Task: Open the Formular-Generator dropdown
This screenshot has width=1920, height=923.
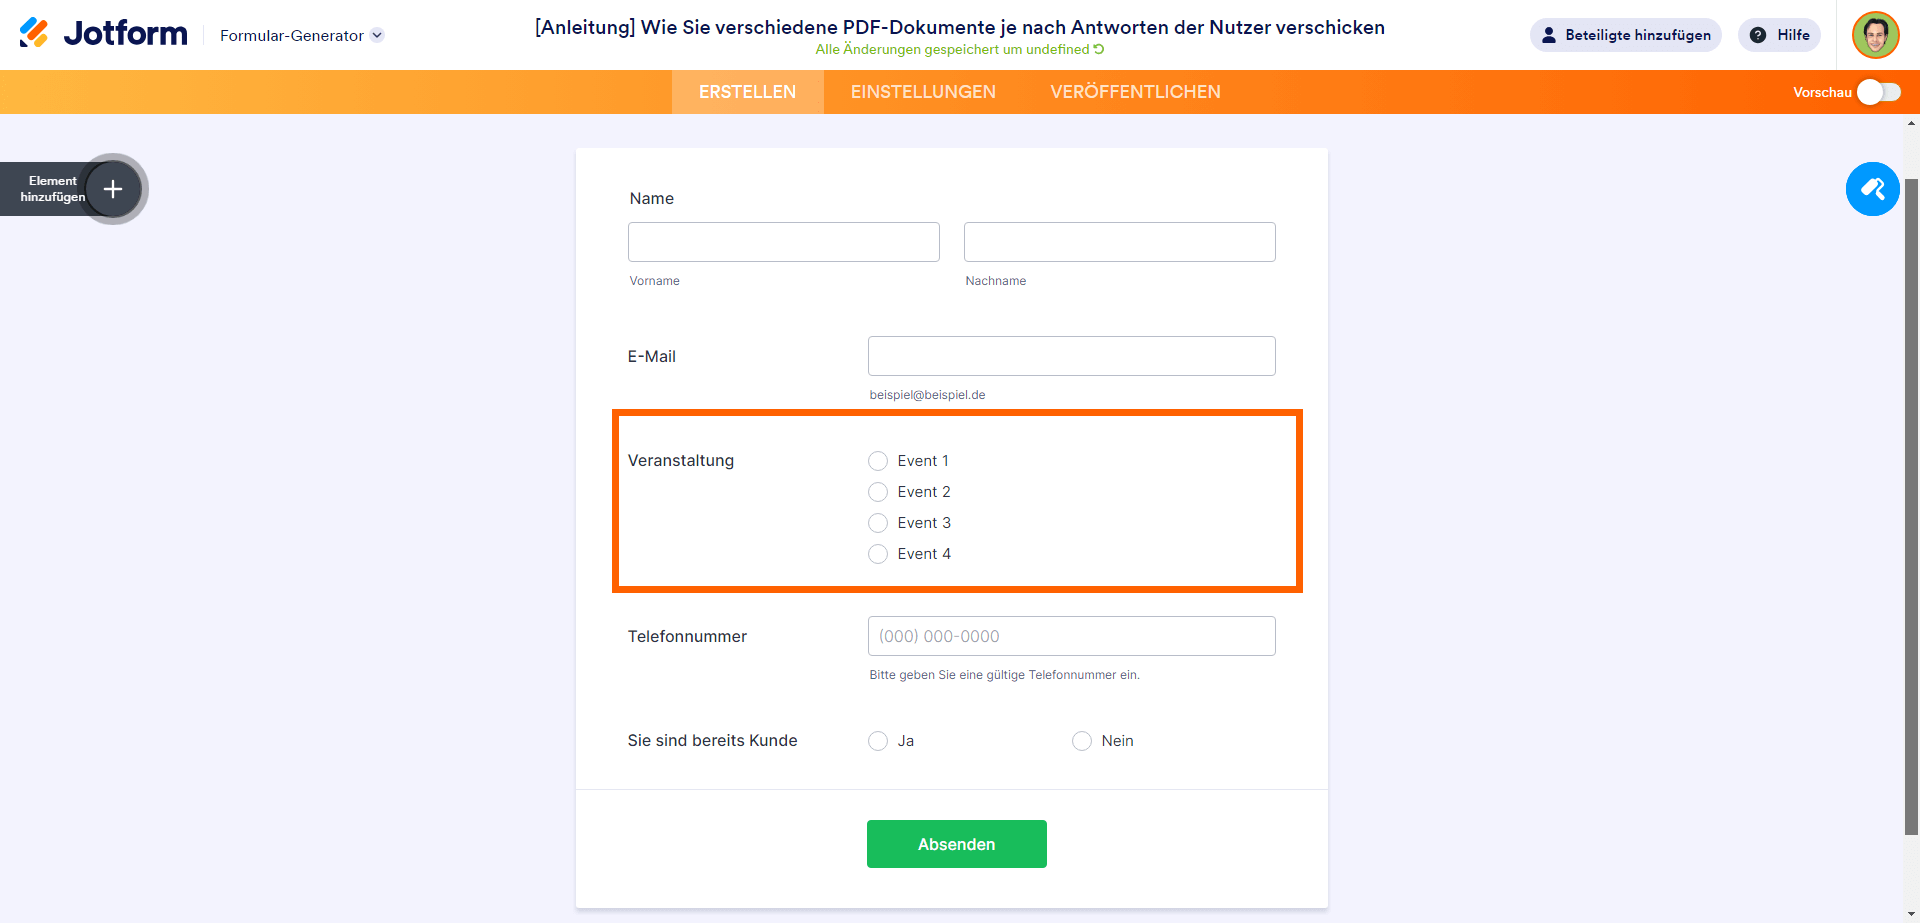Action: (x=299, y=35)
